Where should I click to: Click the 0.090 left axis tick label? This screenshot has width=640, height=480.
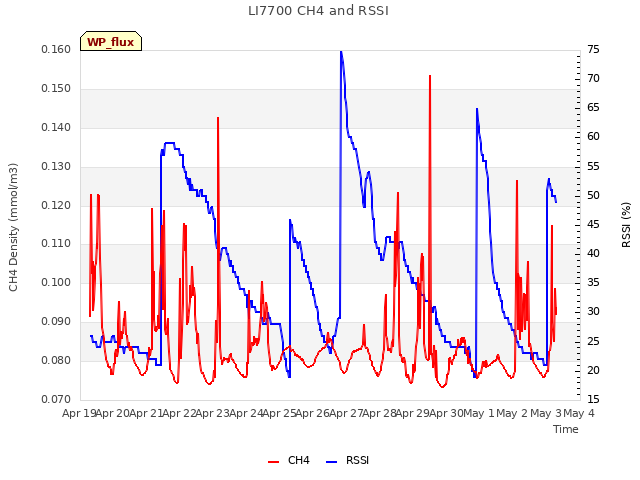click(x=56, y=321)
